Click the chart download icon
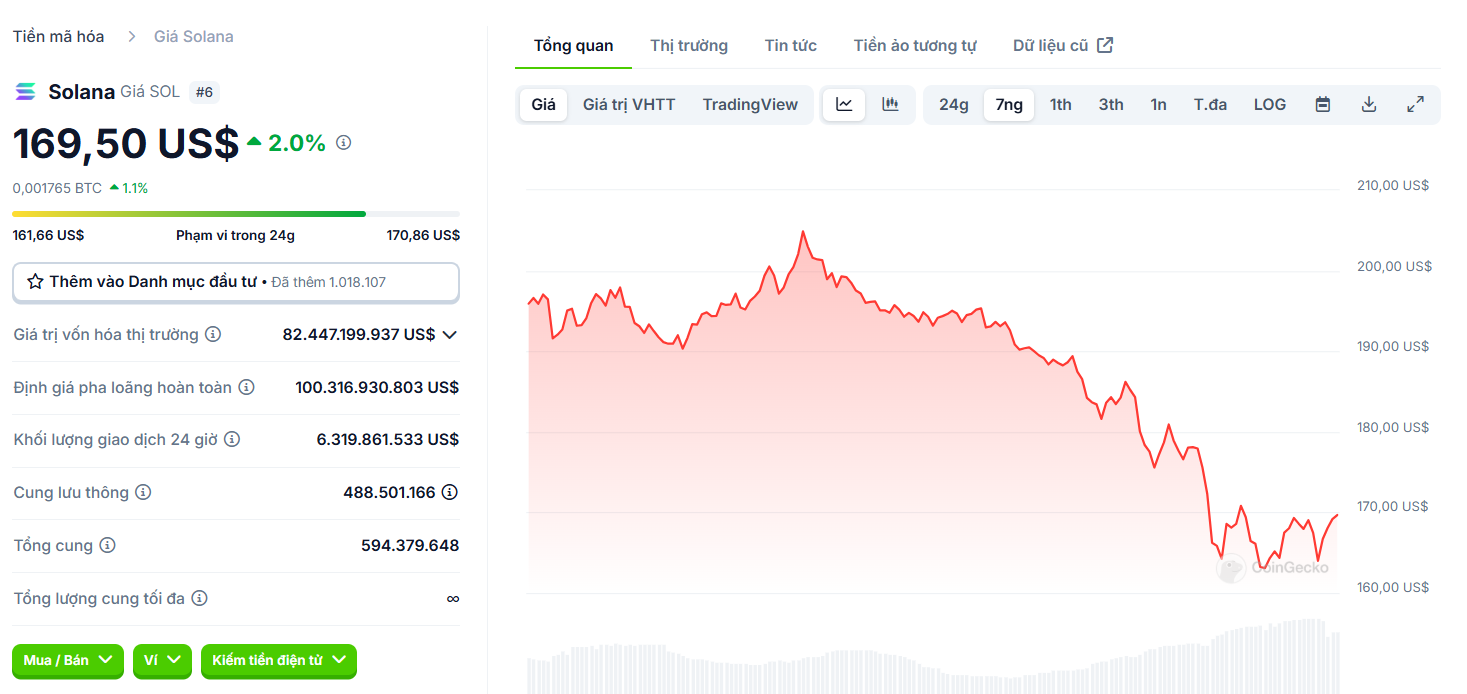Viewport: 1467px width, 694px height. click(x=1368, y=103)
